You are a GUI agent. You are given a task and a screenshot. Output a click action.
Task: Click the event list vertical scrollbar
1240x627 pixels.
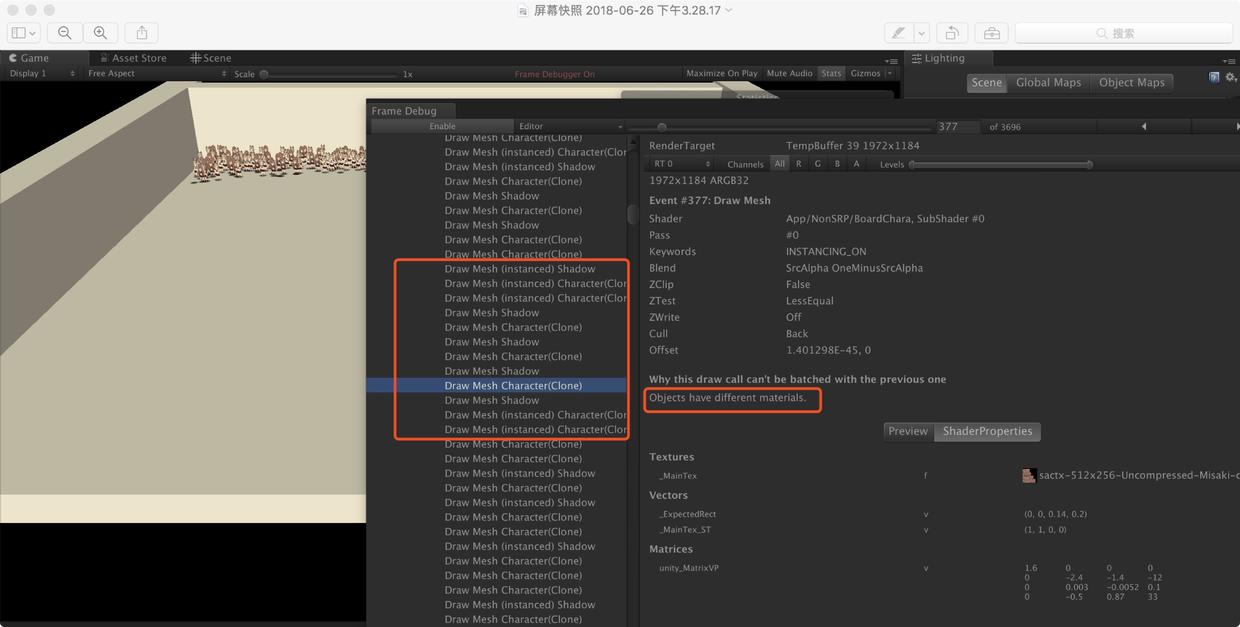[632, 214]
